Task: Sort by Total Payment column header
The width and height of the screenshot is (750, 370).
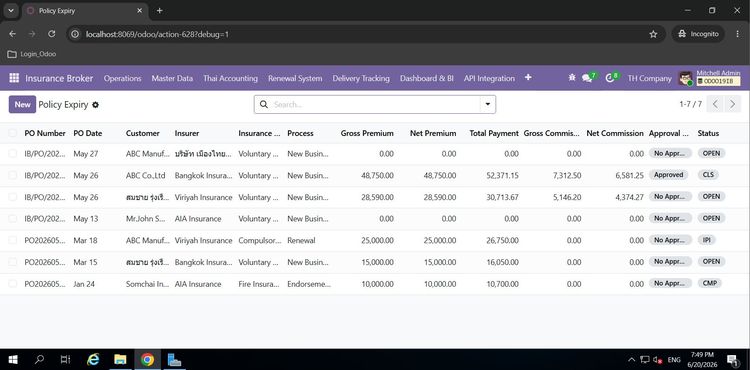Action: (x=494, y=133)
